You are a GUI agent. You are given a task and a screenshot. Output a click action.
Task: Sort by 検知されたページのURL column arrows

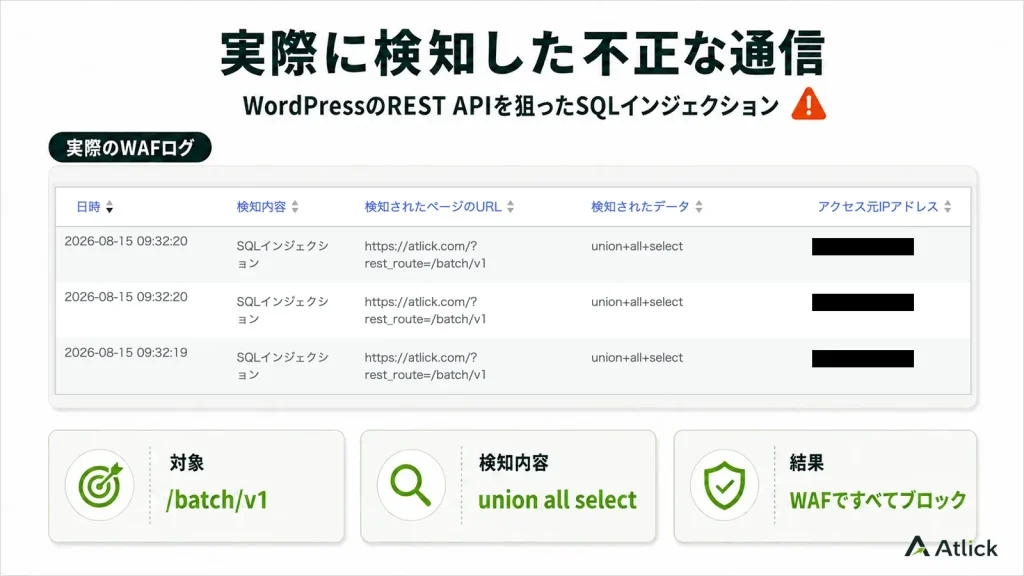point(511,207)
